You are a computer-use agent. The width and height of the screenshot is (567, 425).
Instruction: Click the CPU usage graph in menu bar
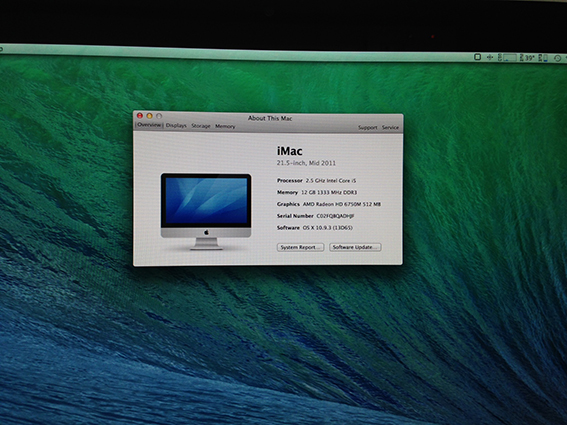click(506, 58)
